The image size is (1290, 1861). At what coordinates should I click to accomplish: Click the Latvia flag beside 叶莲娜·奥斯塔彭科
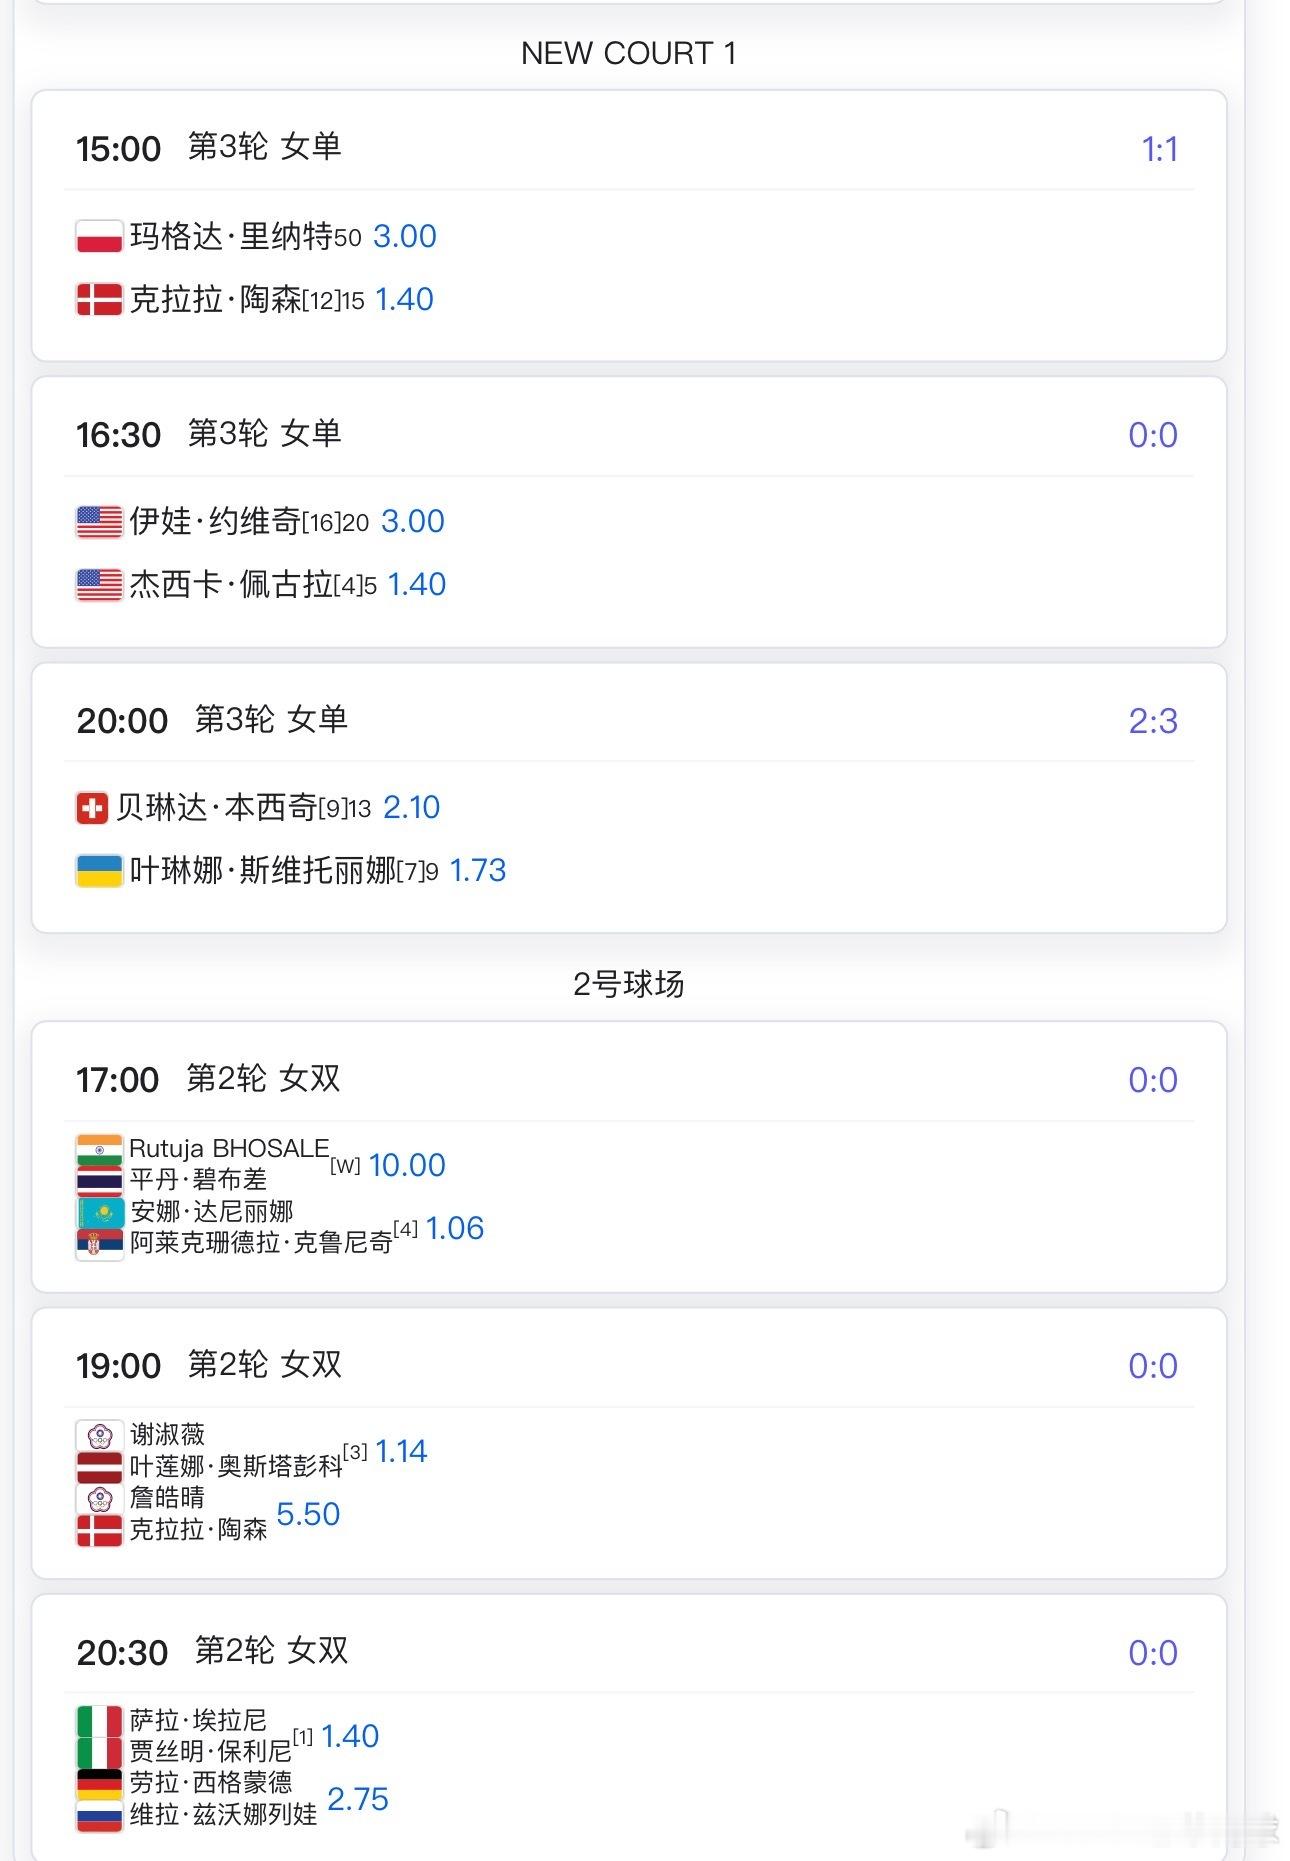pyautogui.click(x=99, y=1467)
